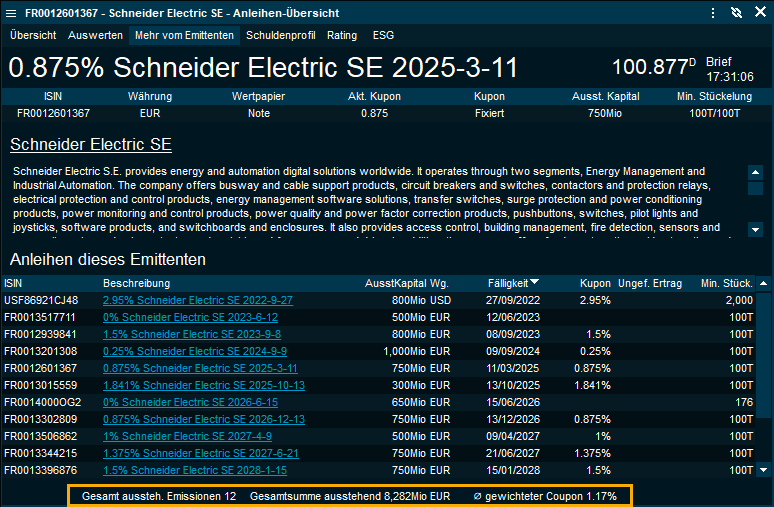Screen dimensions: 774x507
Task: Switch to the ESG tab
Action: (x=383, y=35)
